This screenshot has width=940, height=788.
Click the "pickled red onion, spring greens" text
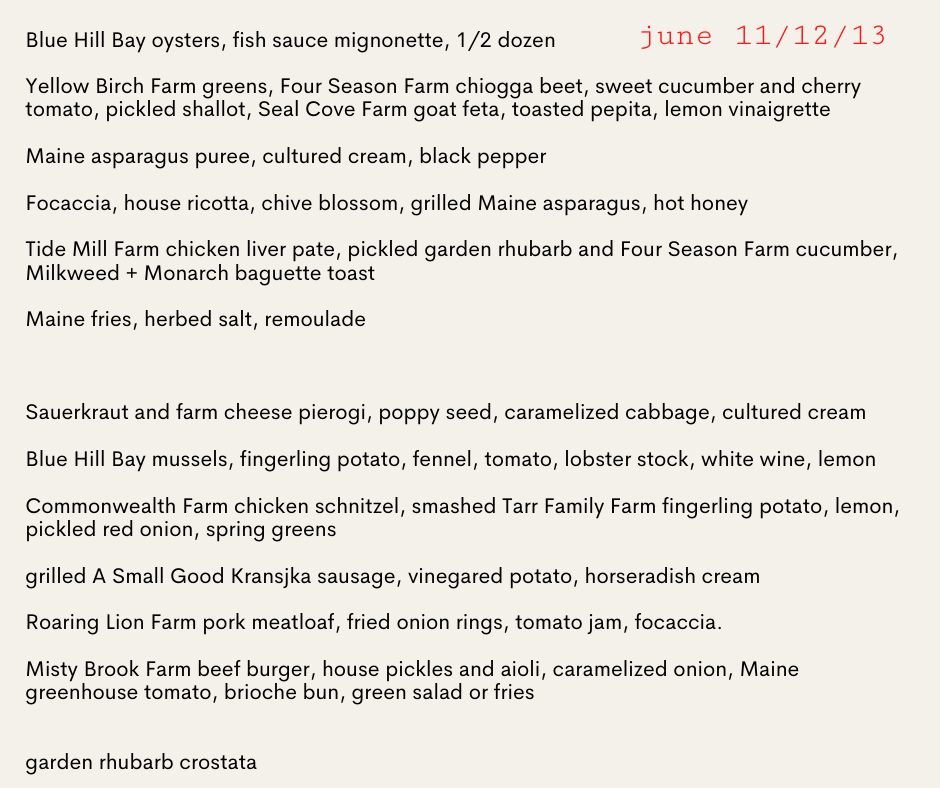pos(181,530)
